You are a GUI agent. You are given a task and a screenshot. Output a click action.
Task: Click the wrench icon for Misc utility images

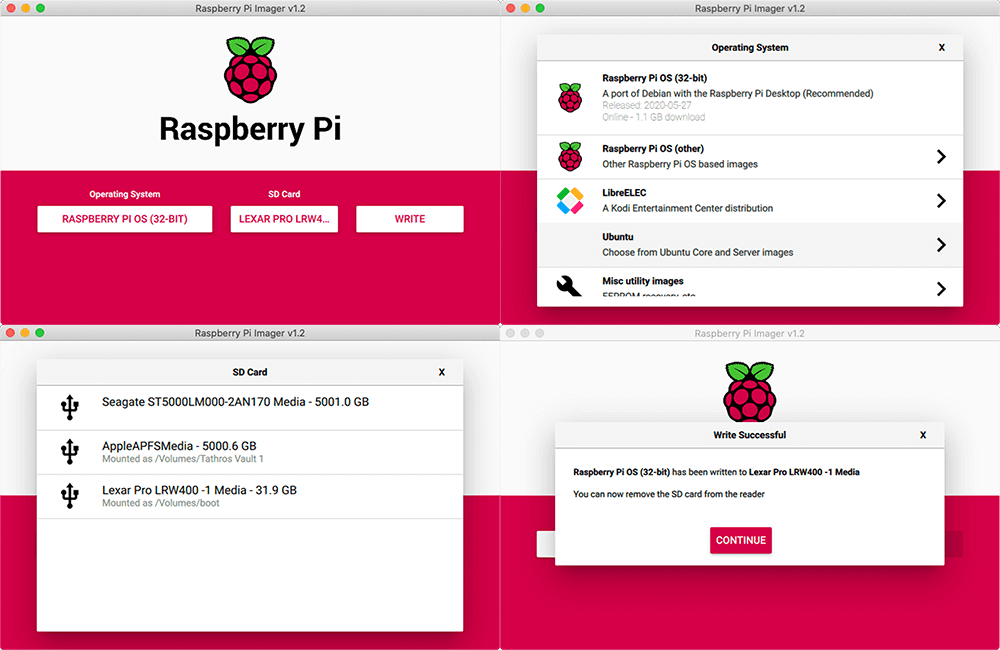pyautogui.click(x=569, y=286)
